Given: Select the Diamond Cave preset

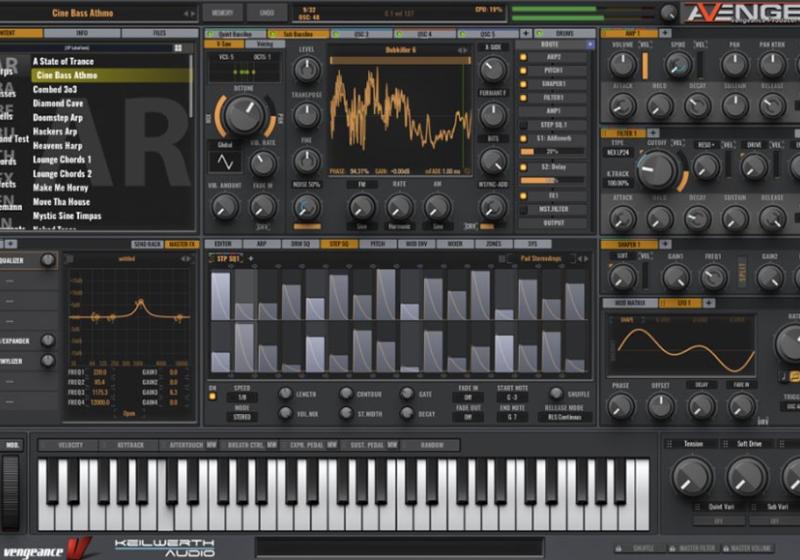Looking at the screenshot, I should point(58,103).
